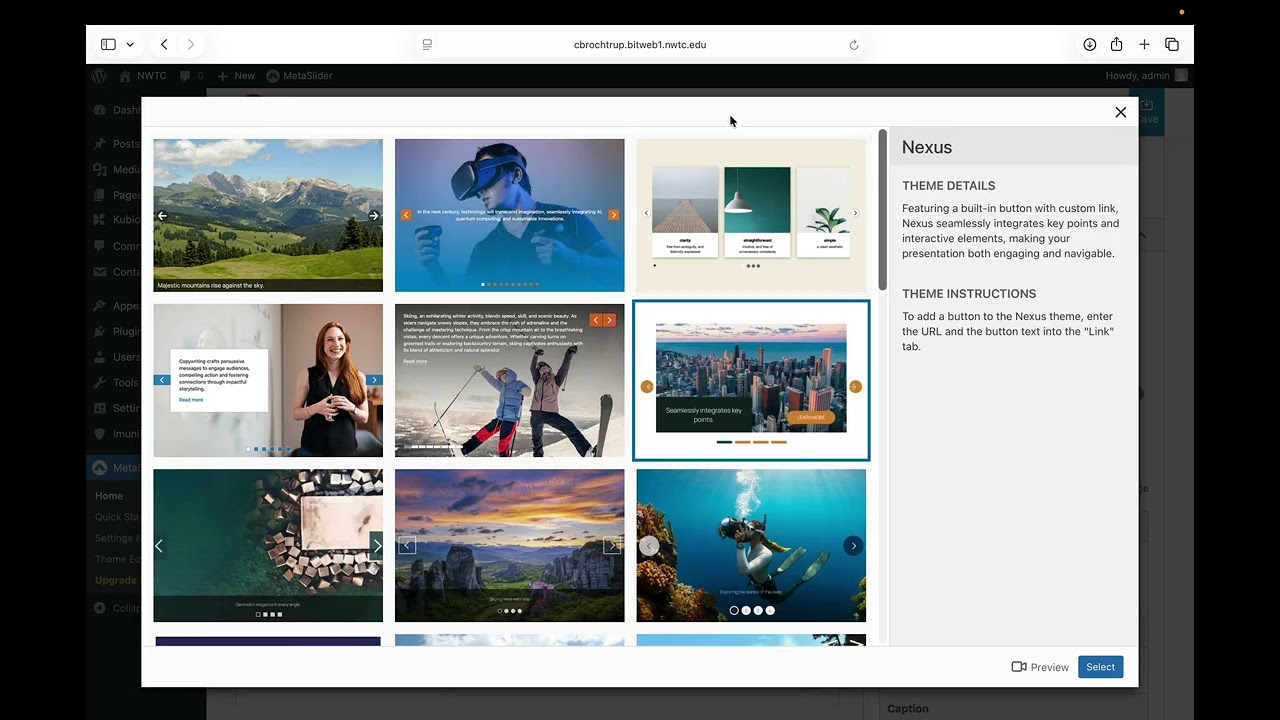The image size is (1280, 720).
Task: Open the MetaSlider sidebar menu item
Action: pos(114,467)
